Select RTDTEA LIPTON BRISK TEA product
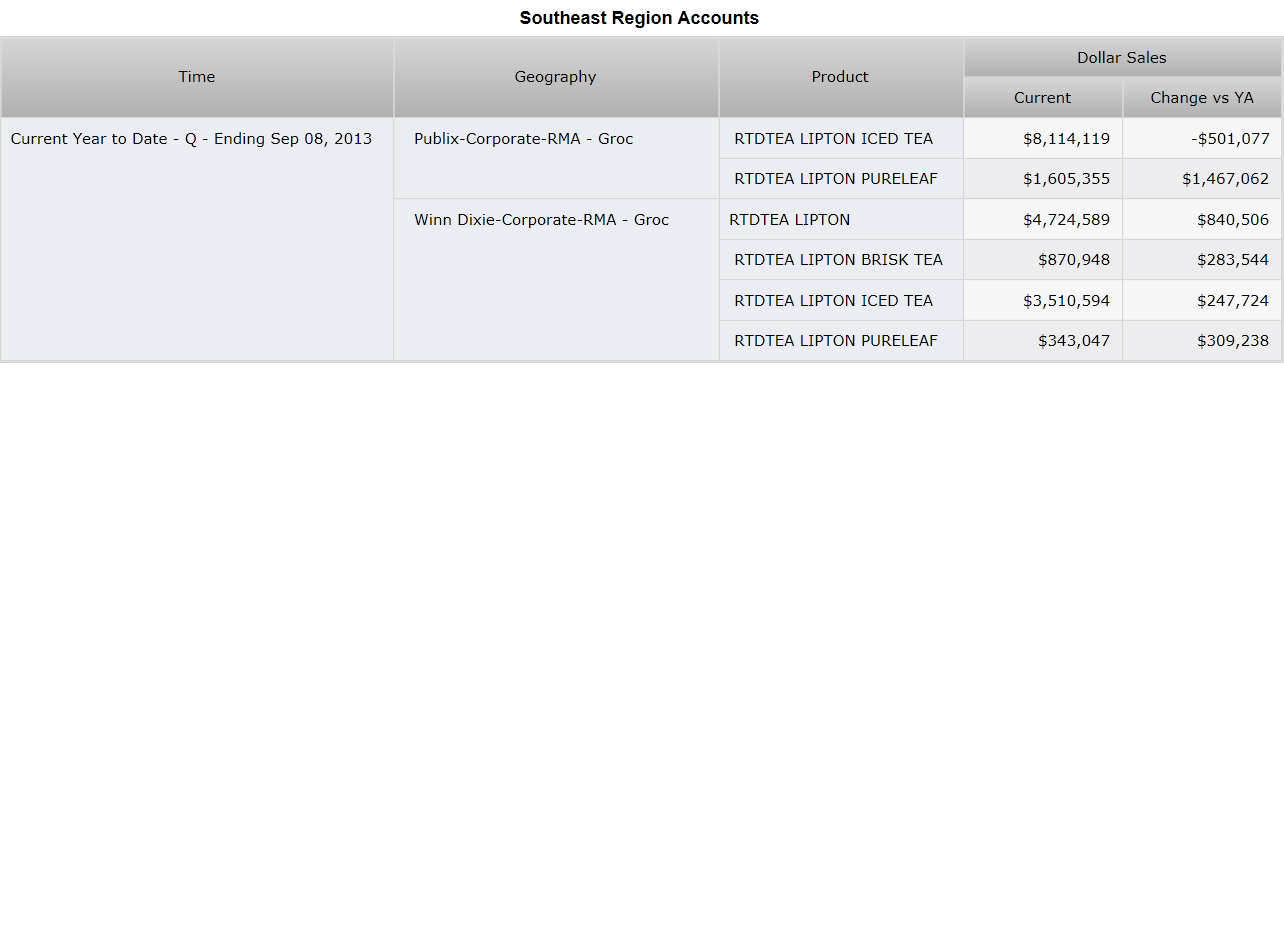The height and width of the screenshot is (946, 1284). tap(841, 260)
